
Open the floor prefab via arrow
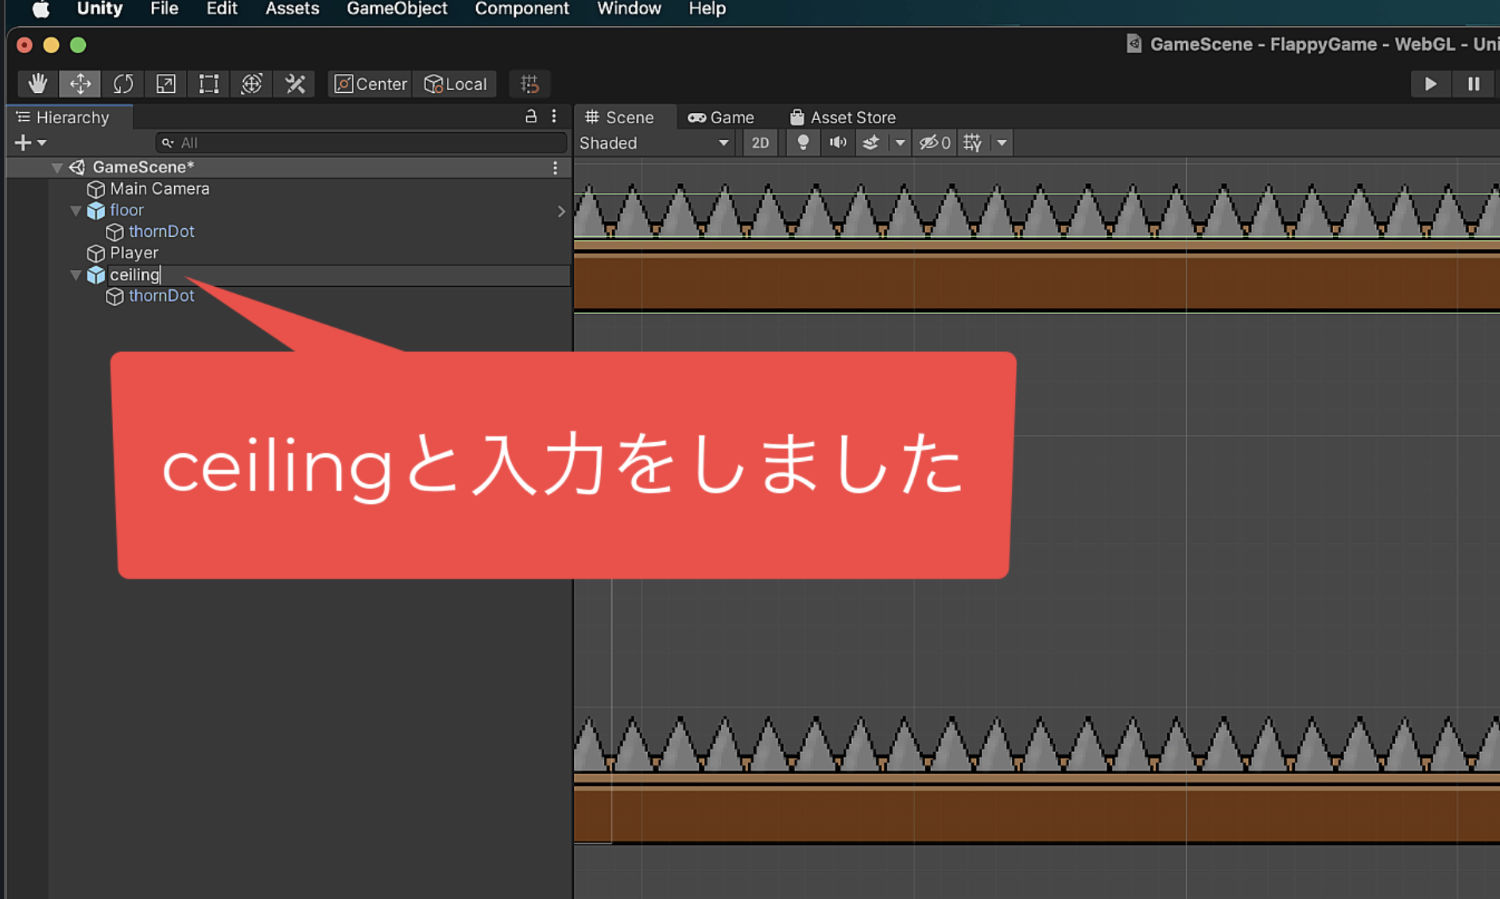tap(561, 211)
